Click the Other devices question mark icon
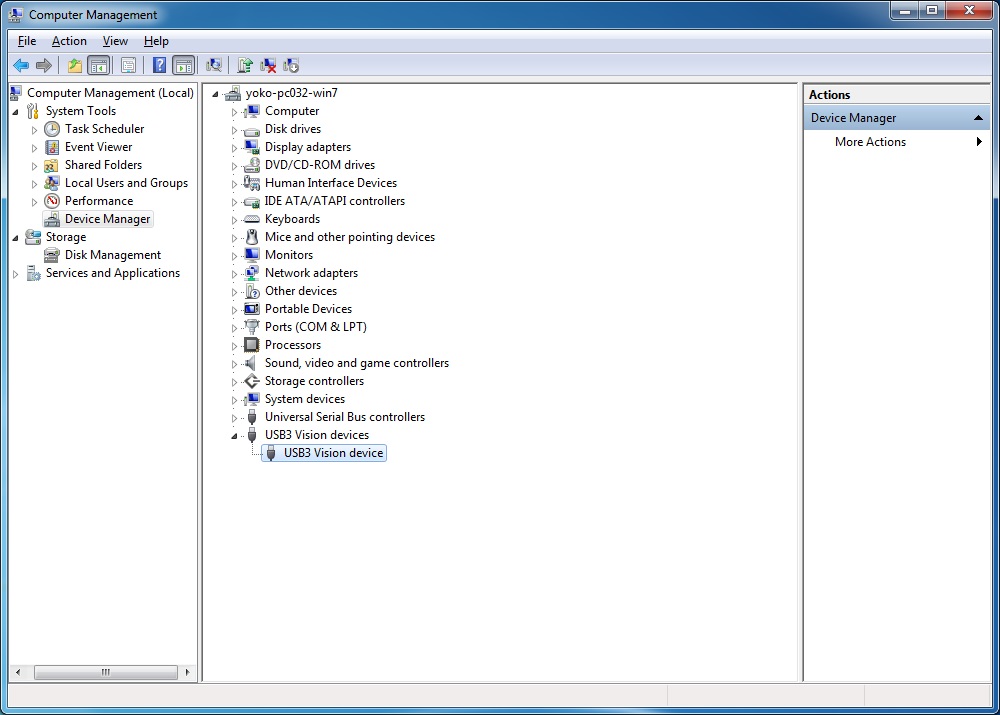Image resolution: width=1000 pixels, height=715 pixels. coord(253,291)
